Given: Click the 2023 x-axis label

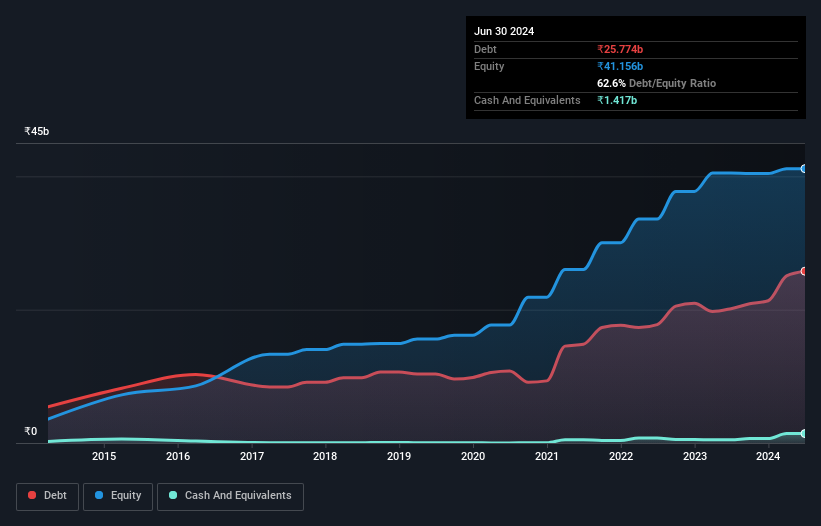Looking at the screenshot, I should (x=695, y=456).
